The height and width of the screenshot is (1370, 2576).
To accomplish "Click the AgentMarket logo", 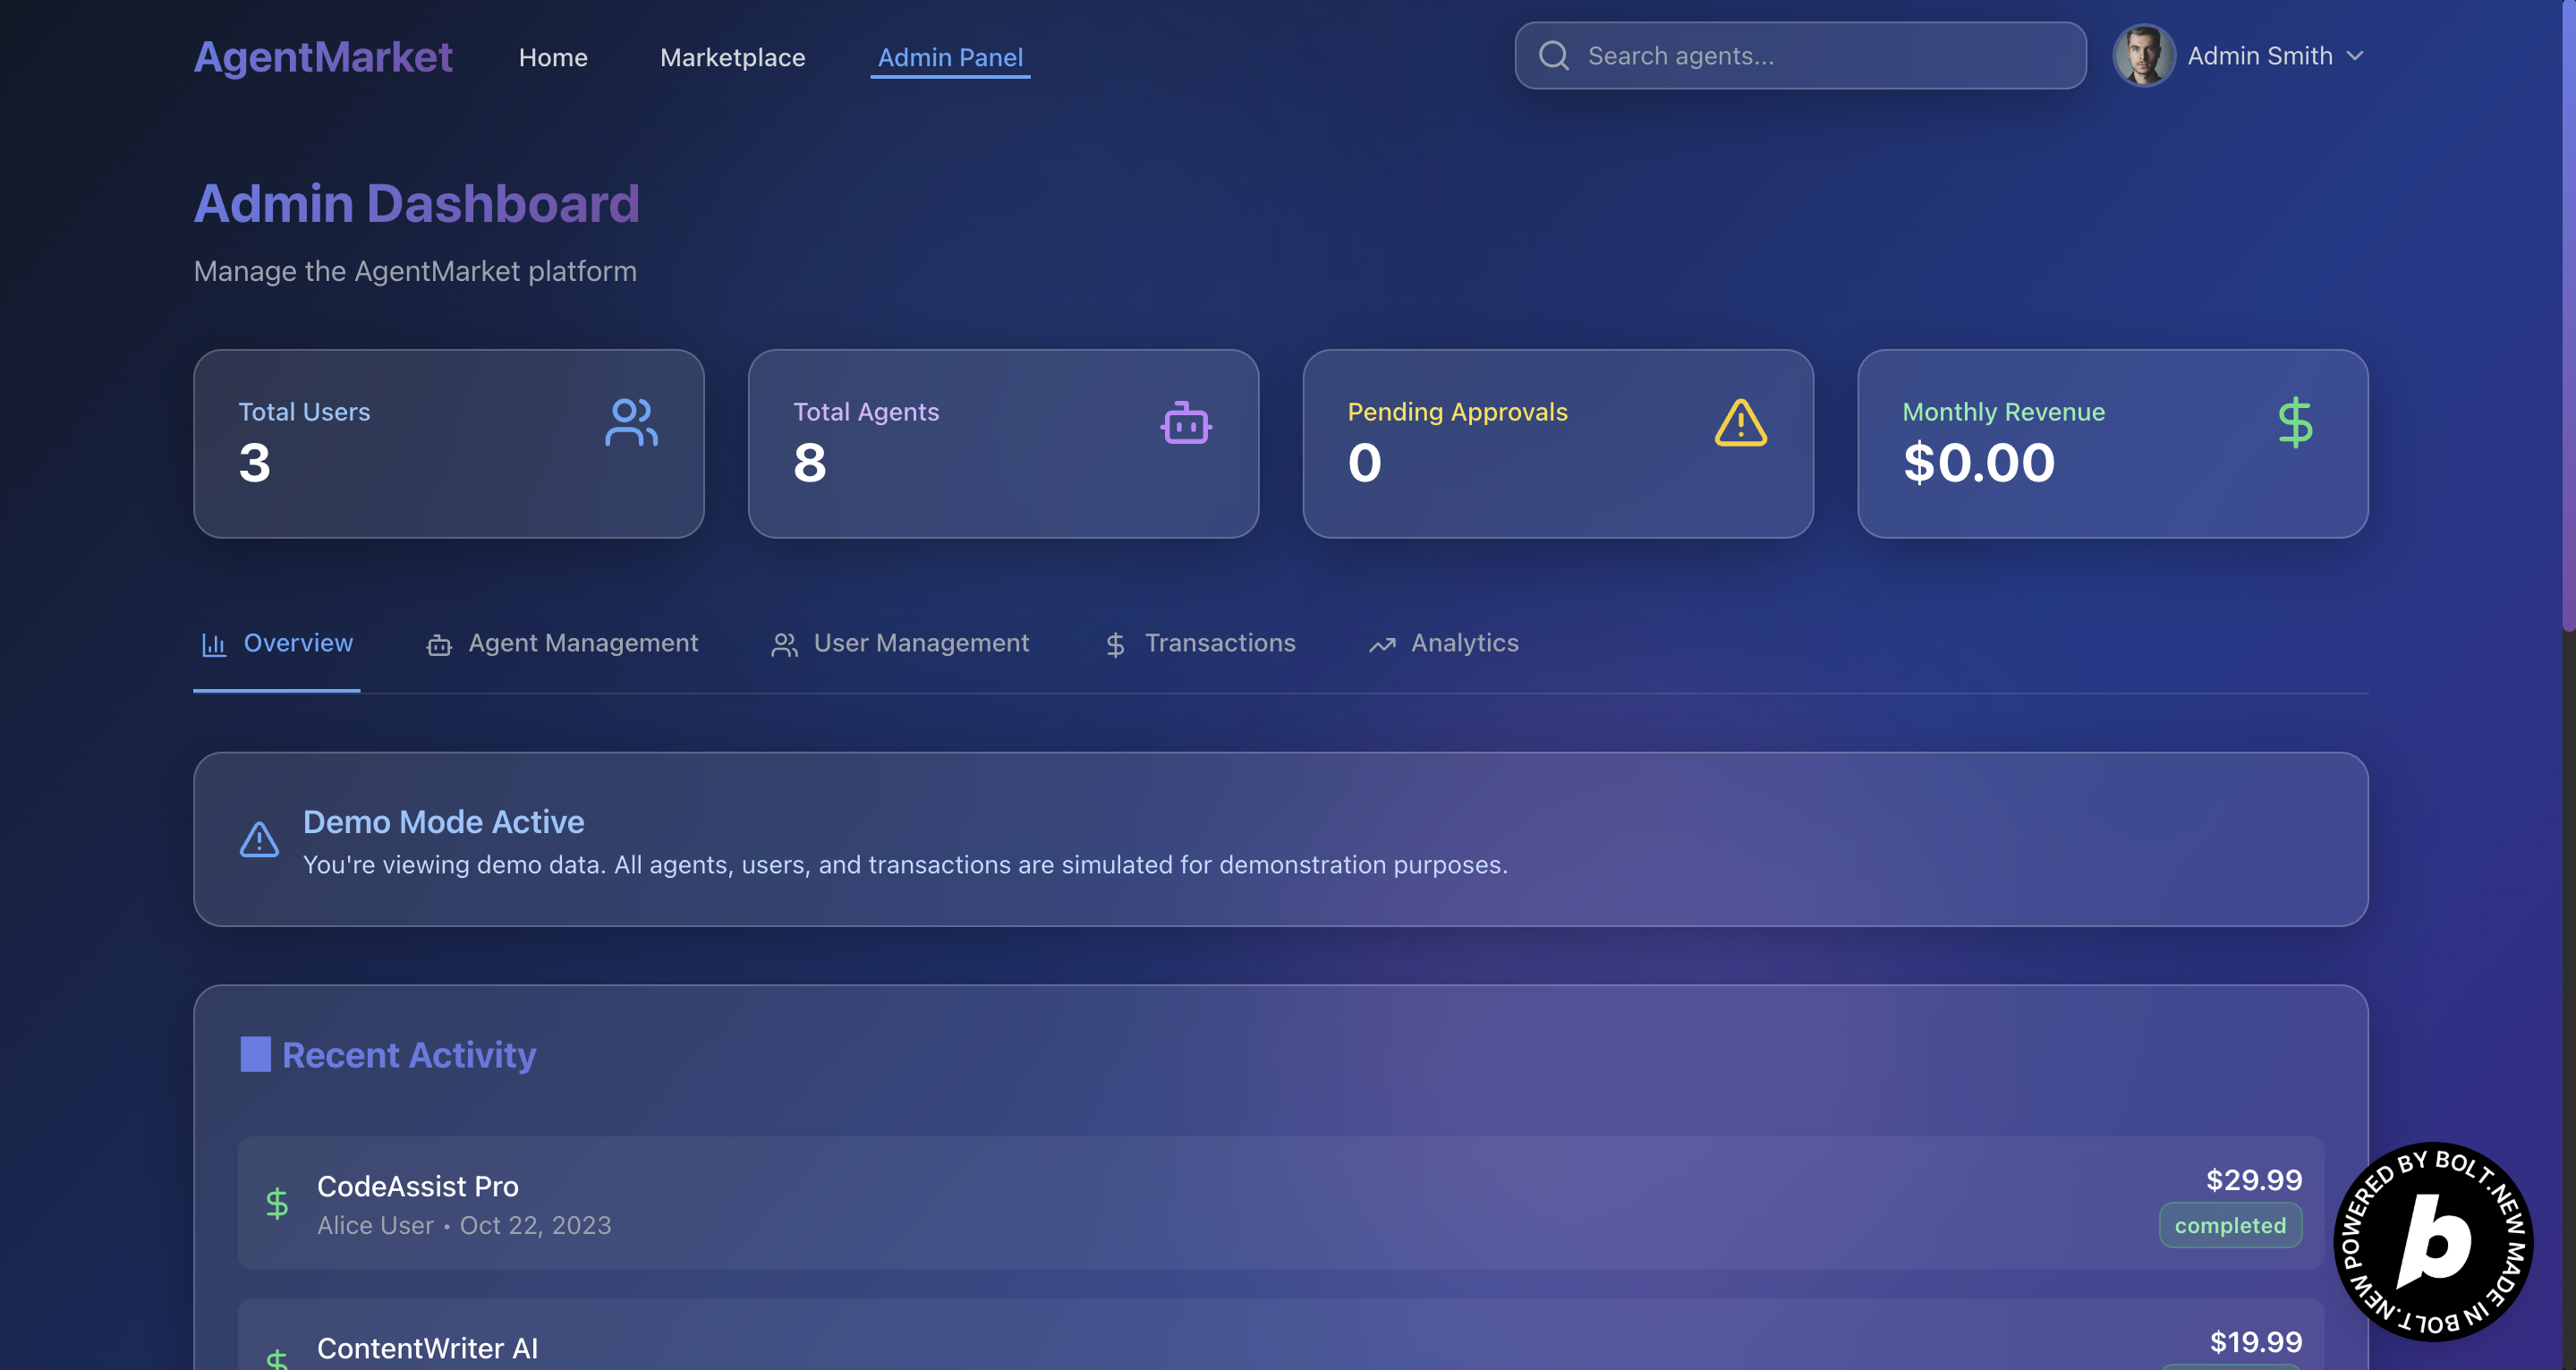I will (323, 57).
